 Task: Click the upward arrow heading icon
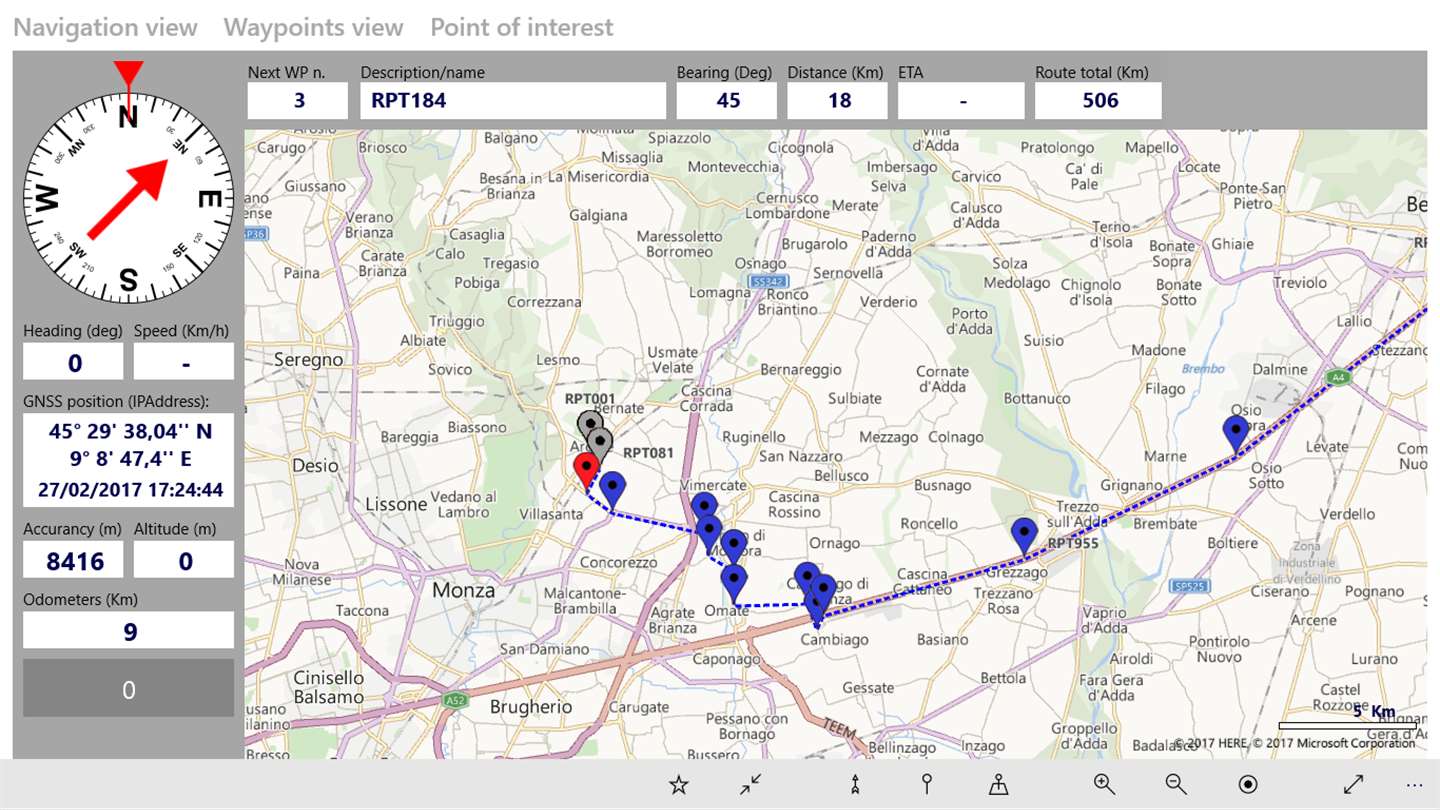click(855, 785)
